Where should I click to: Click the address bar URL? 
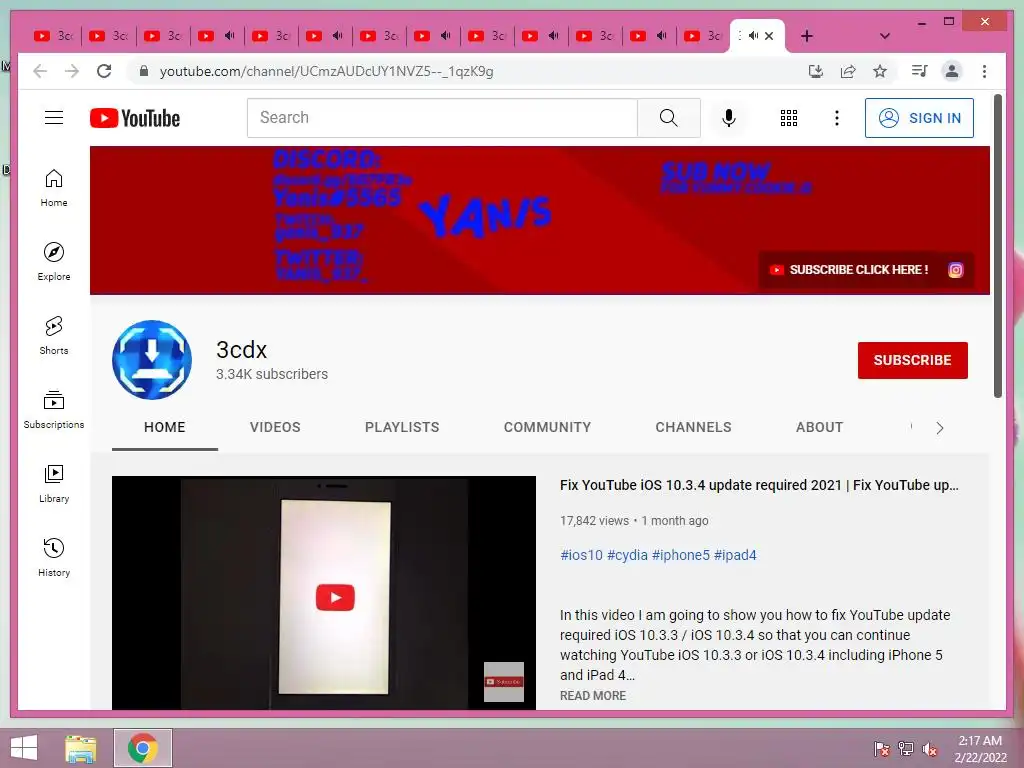327,71
